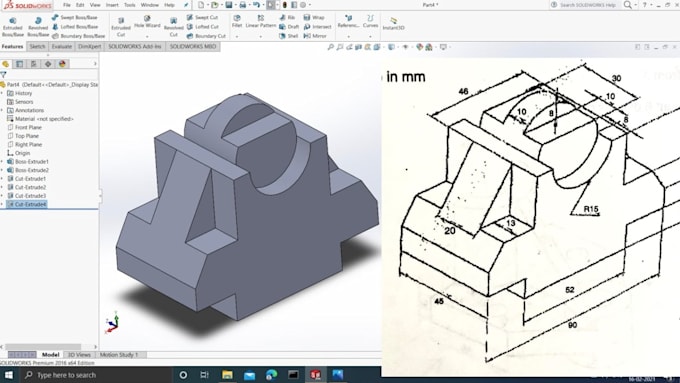This screenshot has width=680, height=383.
Task: Click the Fillet tool
Action: pos(237,22)
